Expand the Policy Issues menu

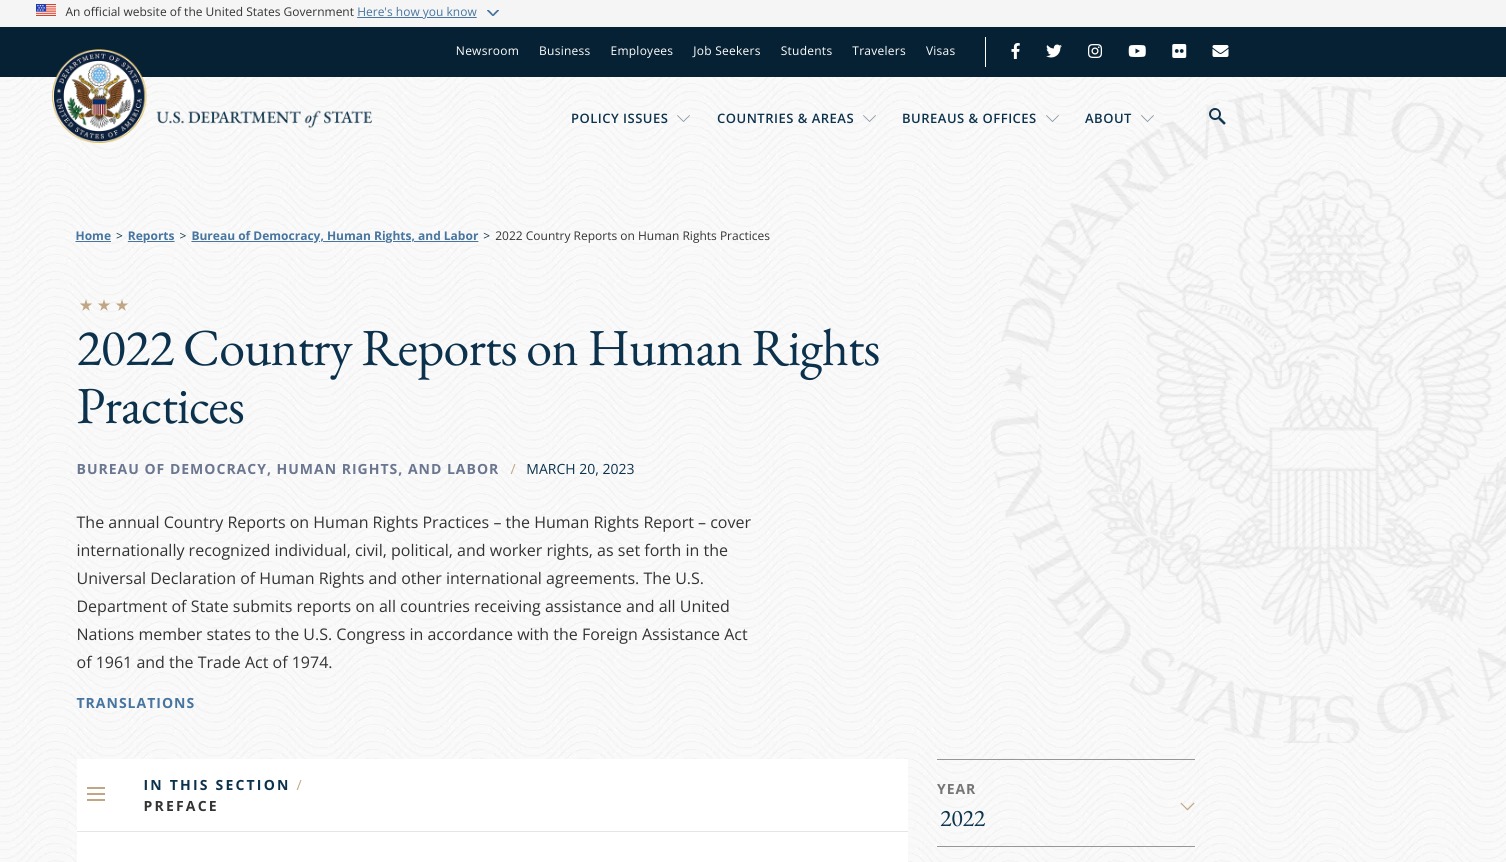[x=630, y=118]
